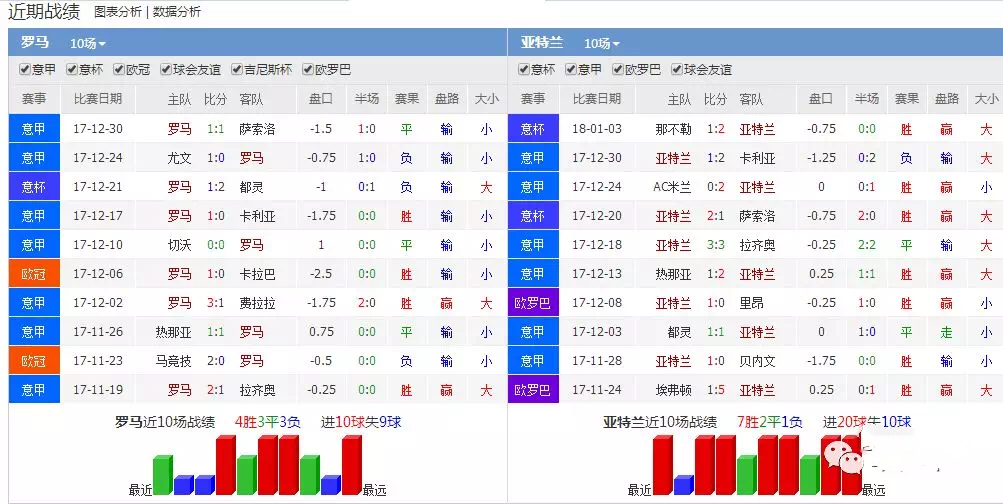The image size is (1003, 504).
Task: Click the 意杯 badge on Atalanta's 17-12-20 row
Action: point(533,215)
